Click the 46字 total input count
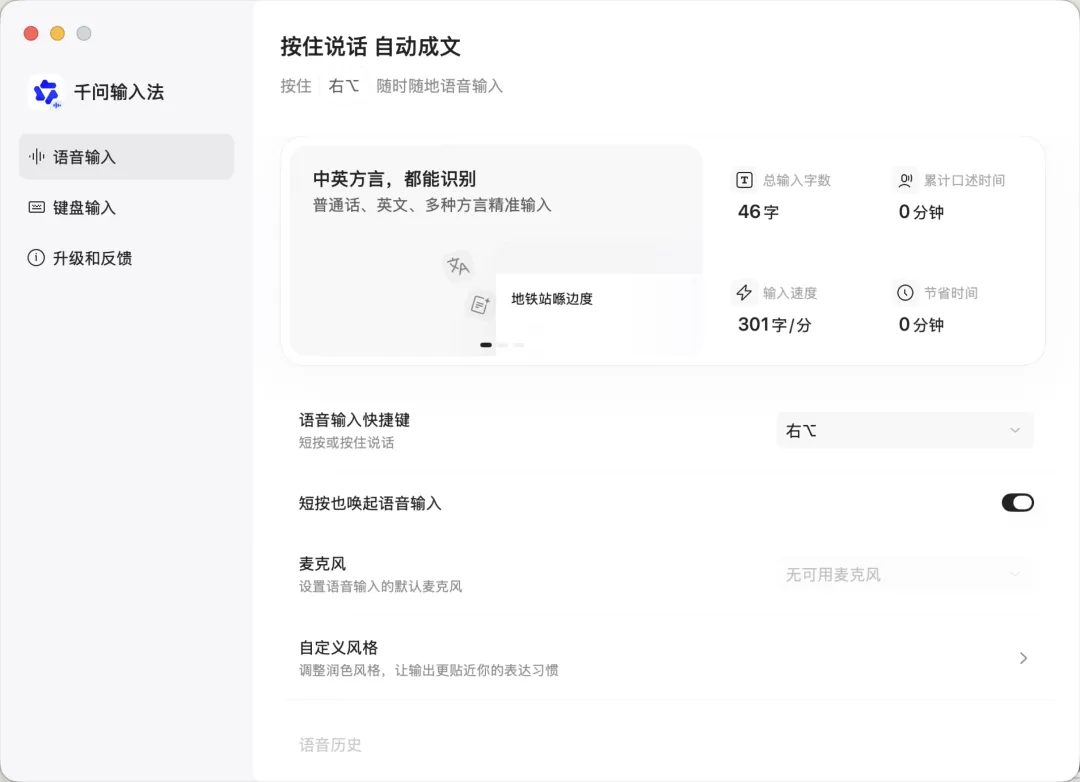 [x=758, y=212]
